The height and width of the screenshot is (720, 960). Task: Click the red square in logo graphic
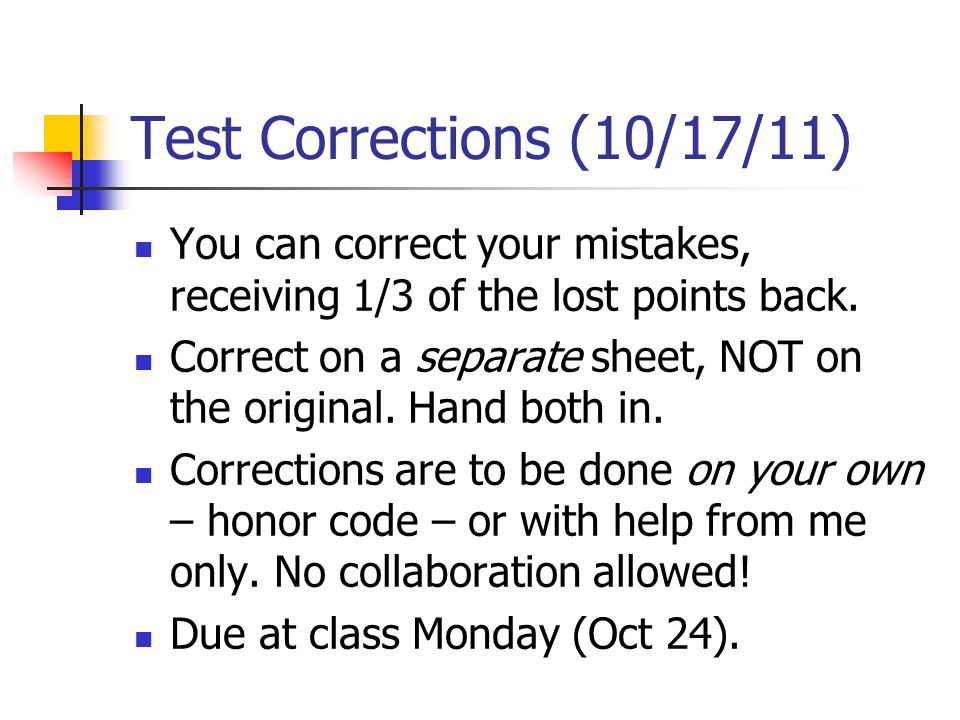click(x=42, y=171)
